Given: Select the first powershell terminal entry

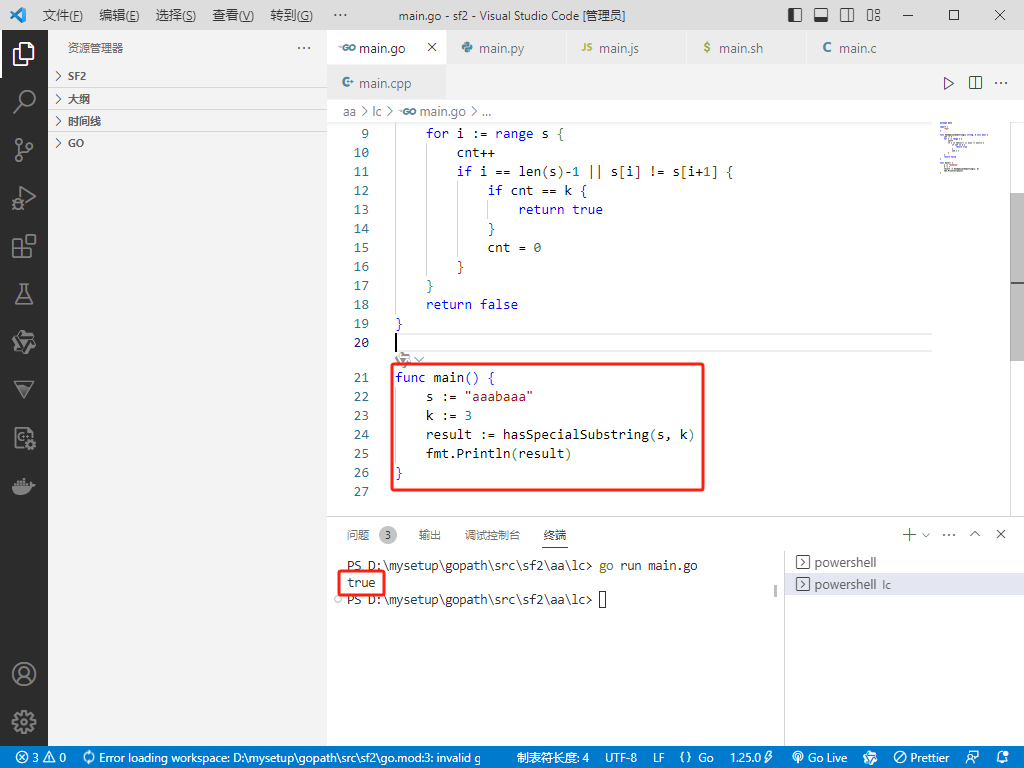Looking at the screenshot, I should click(904, 562).
